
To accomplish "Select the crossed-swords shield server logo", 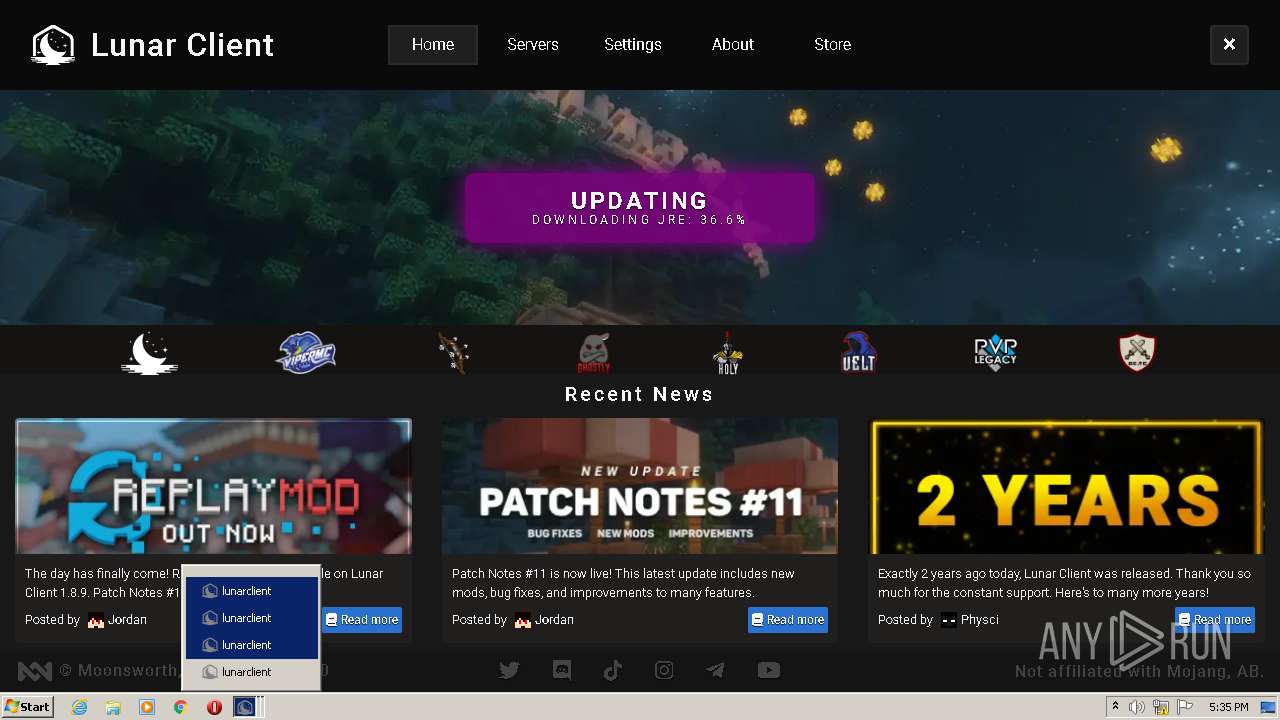I will tap(1137, 353).
